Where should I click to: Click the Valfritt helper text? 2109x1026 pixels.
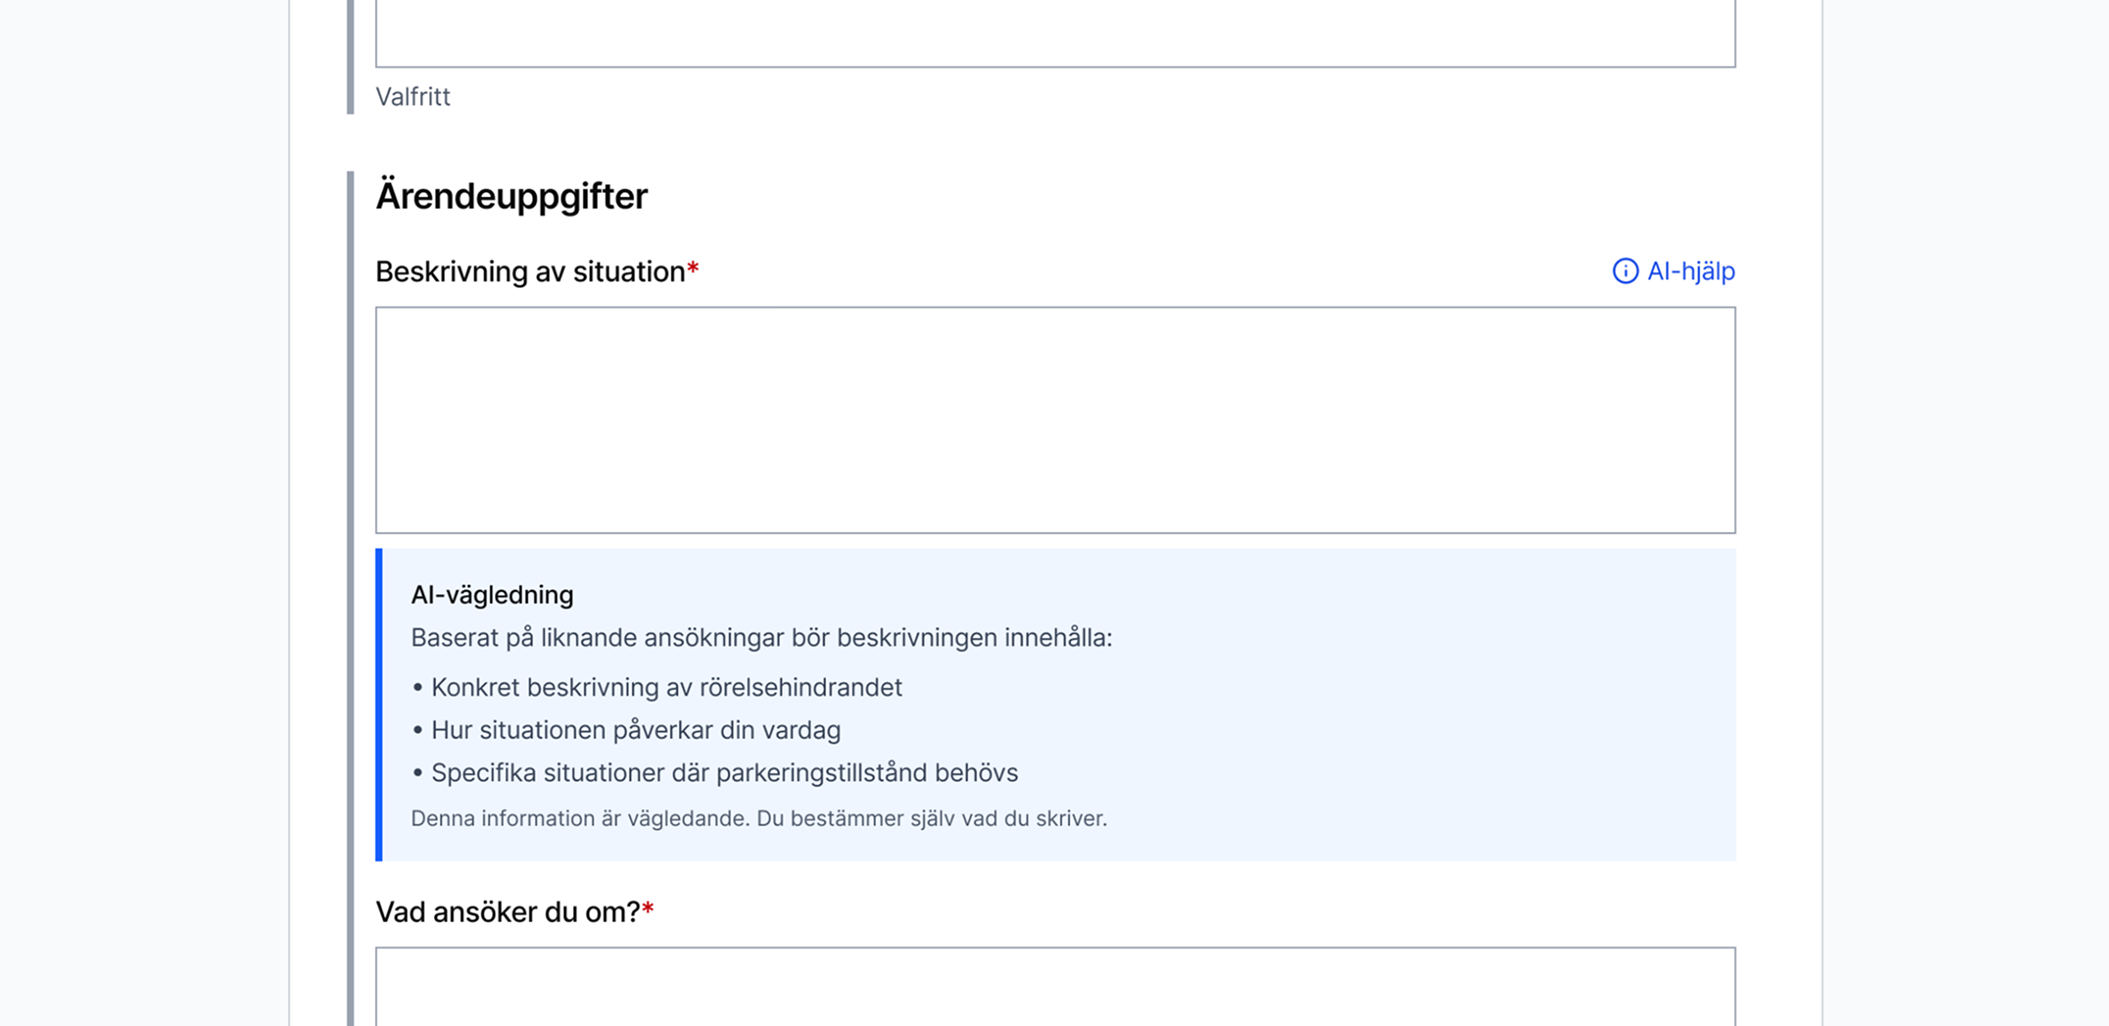pos(413,97)
